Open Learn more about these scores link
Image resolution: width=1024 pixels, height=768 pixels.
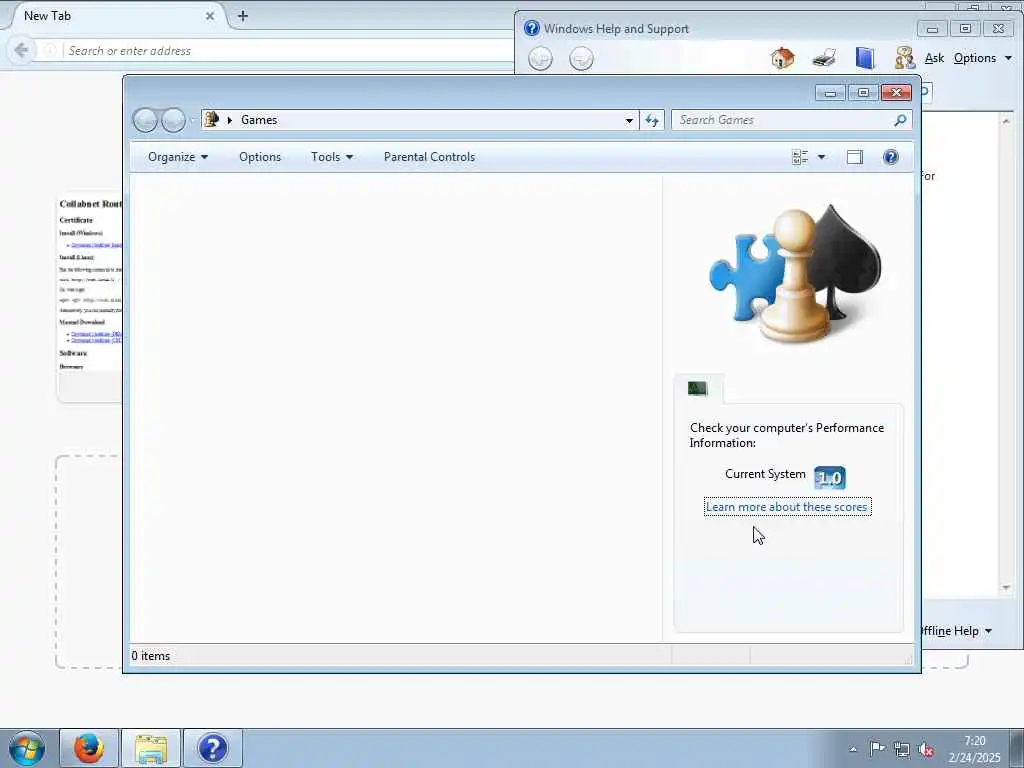coord(787,507)
